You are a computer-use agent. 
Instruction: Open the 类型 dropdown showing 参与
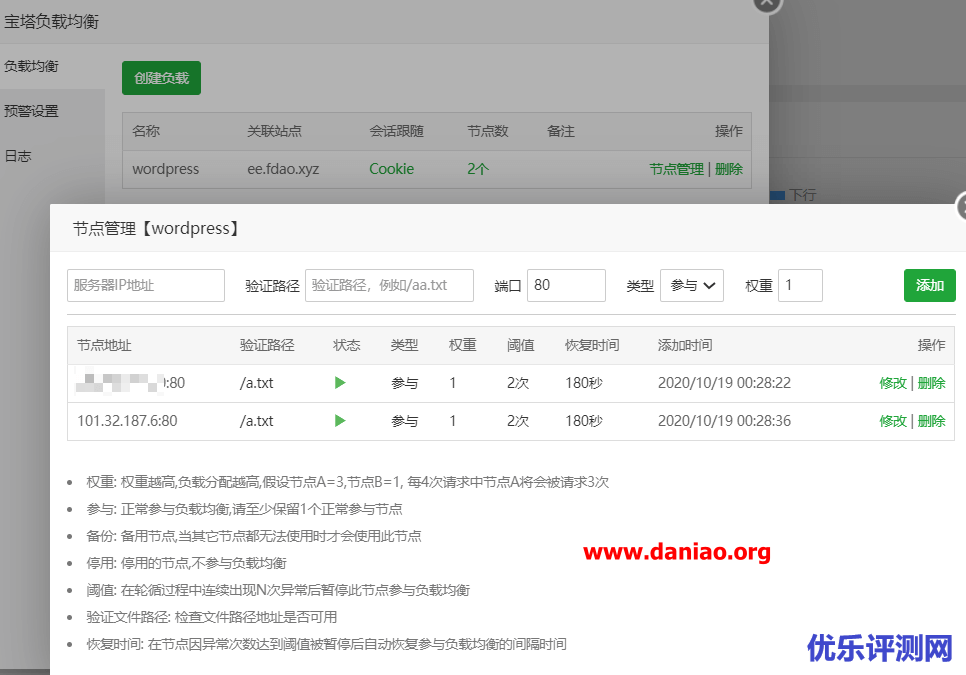pos(691,285)
